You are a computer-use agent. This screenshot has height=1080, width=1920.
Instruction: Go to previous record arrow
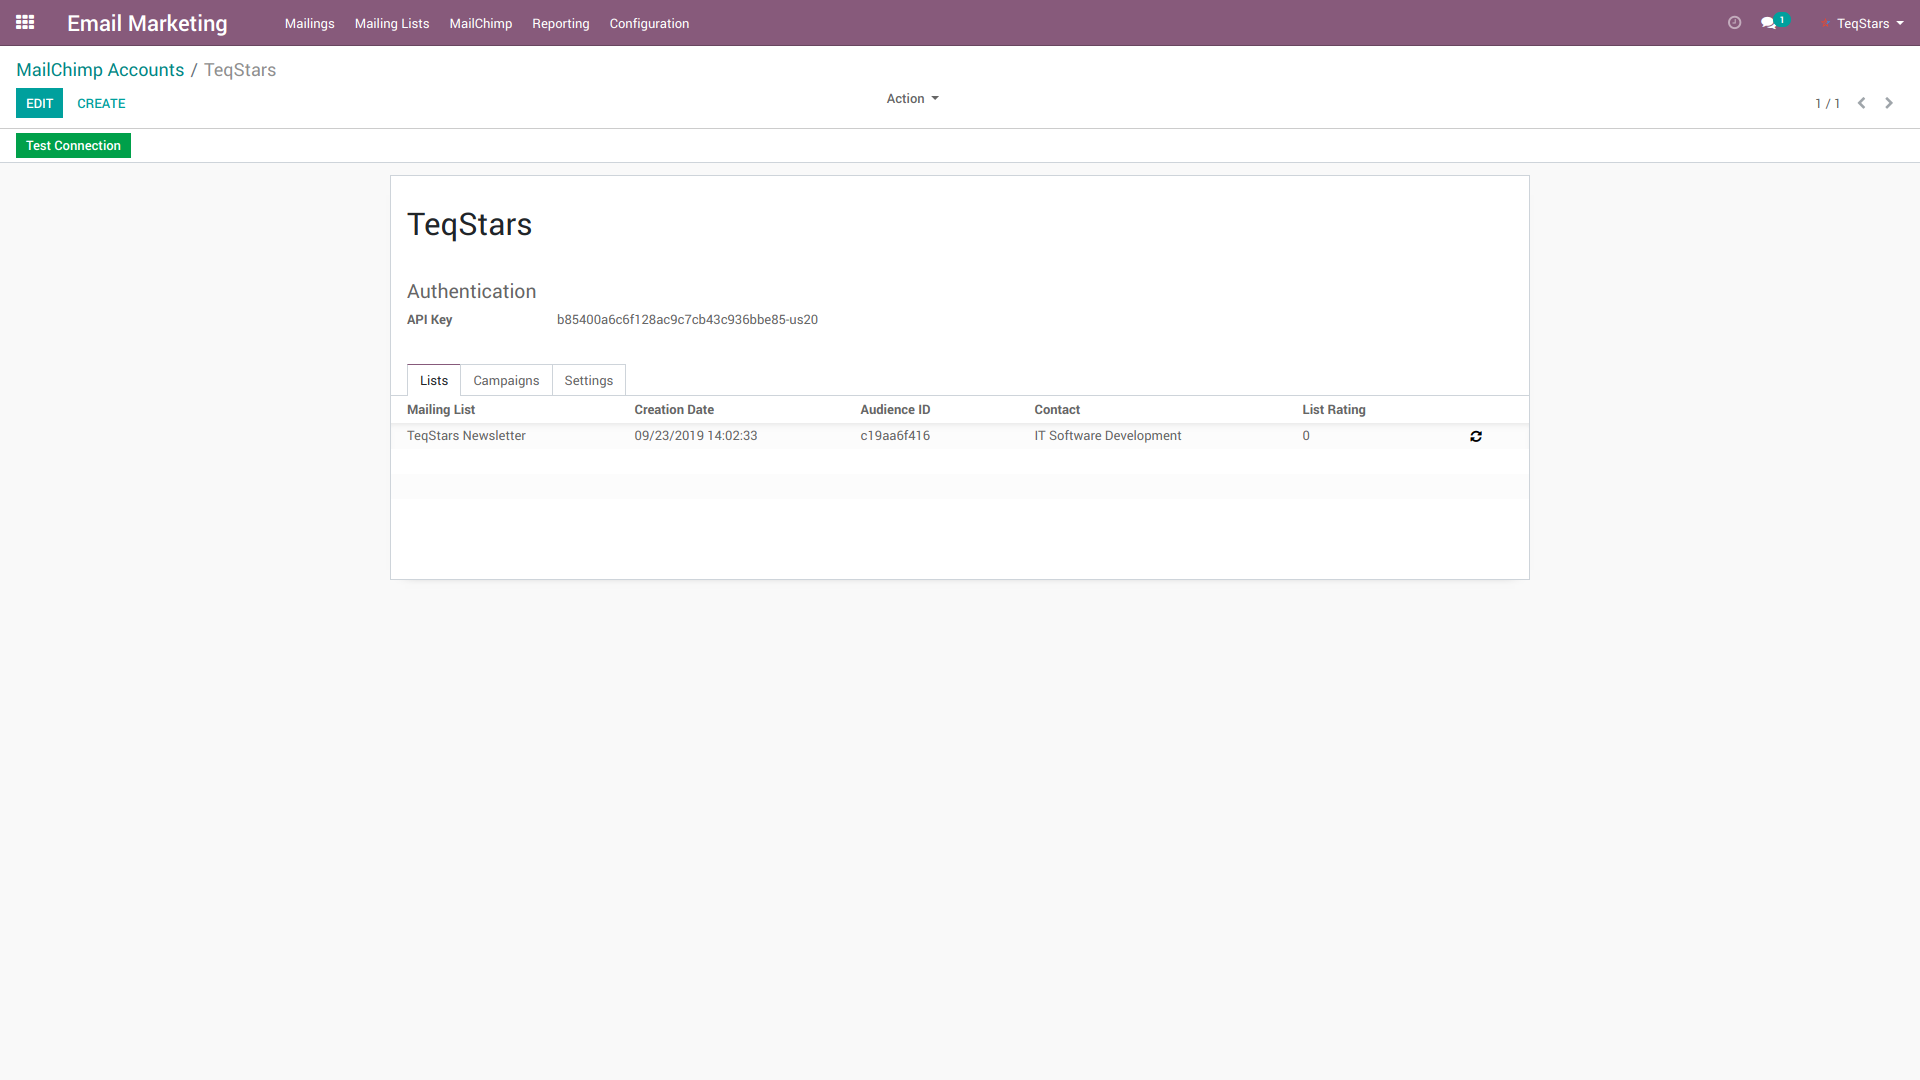tap(1861, 103)
